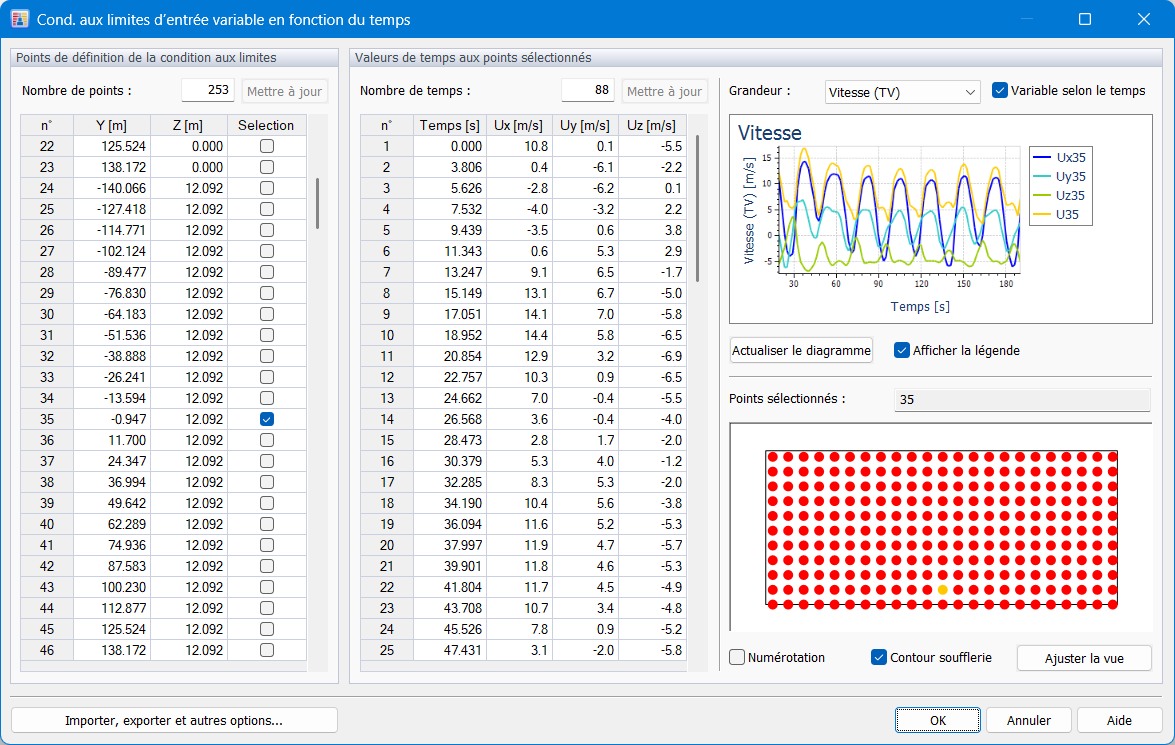Click the Points sélectionnés field showing 35

[x=1022, y=399]
